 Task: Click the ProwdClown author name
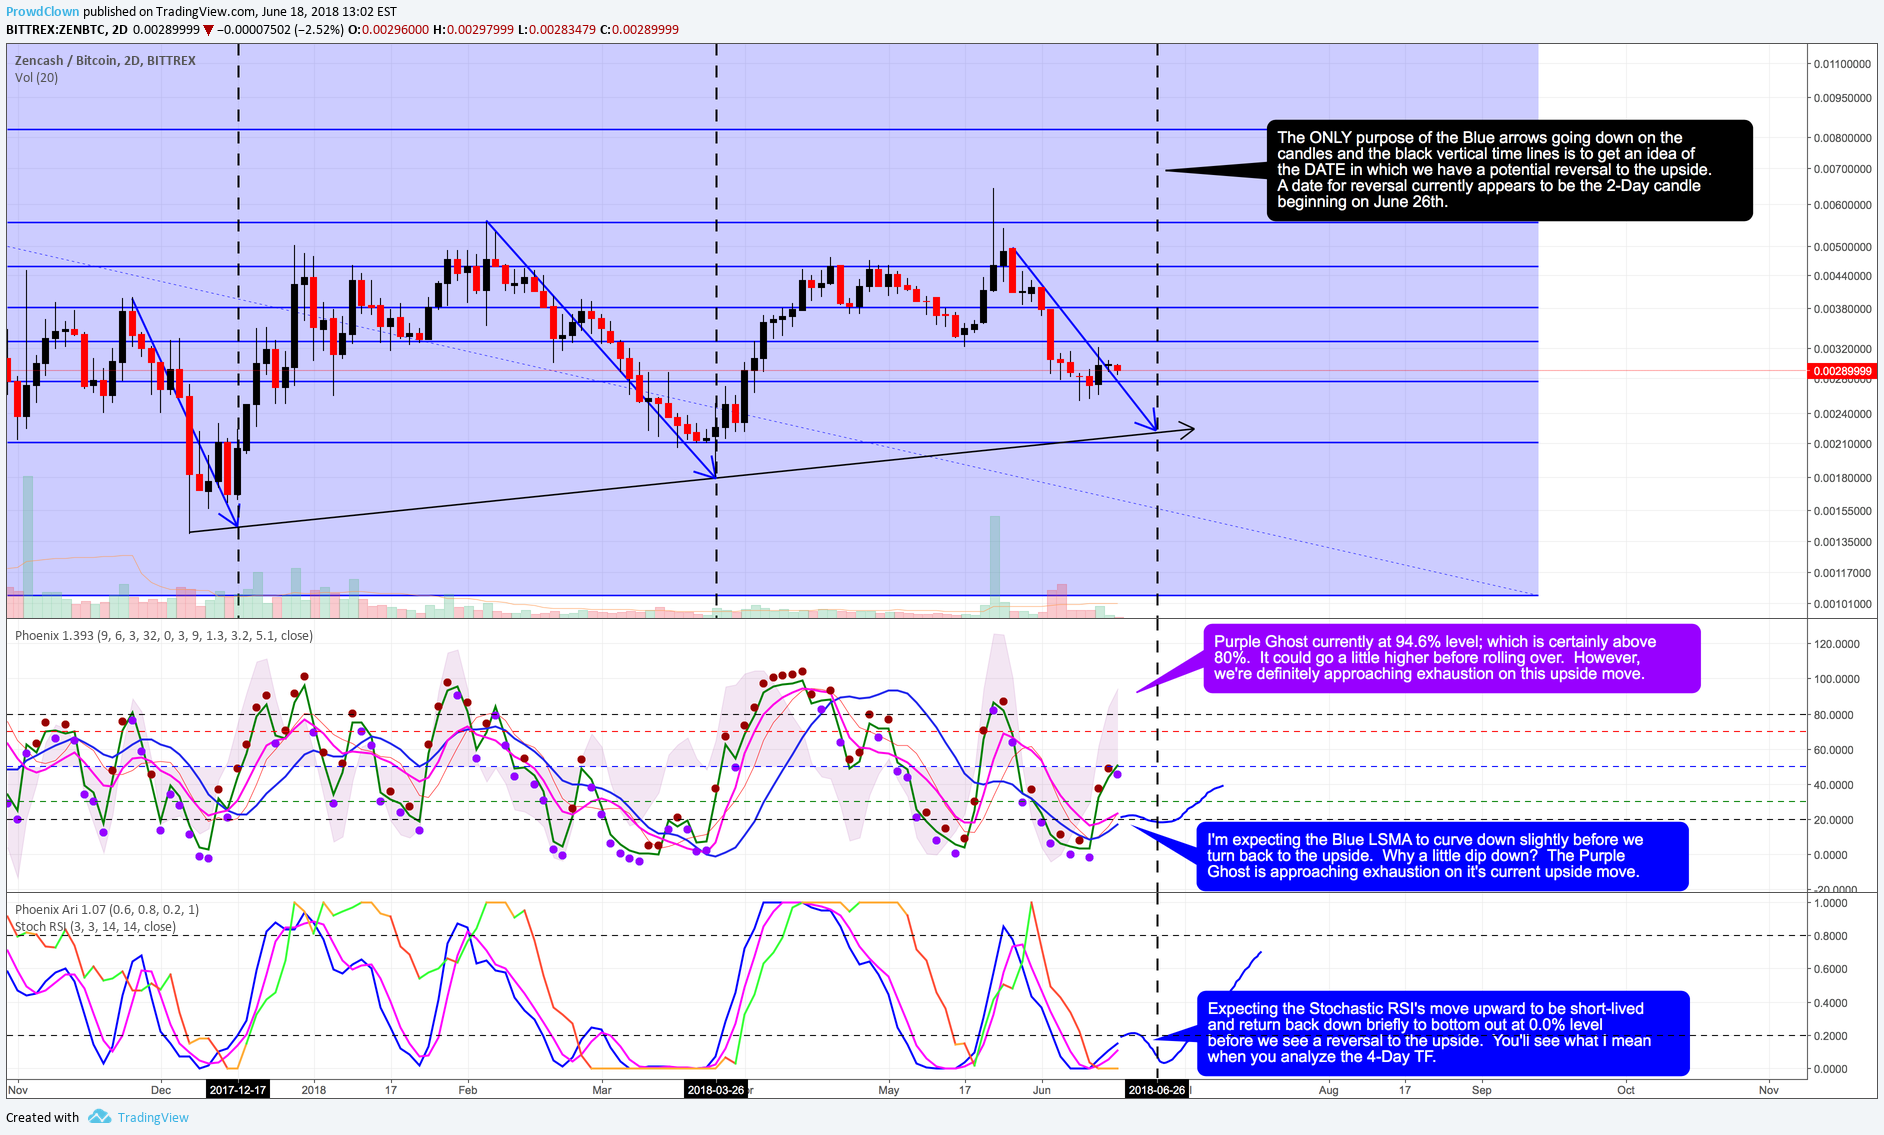[42, 12]
